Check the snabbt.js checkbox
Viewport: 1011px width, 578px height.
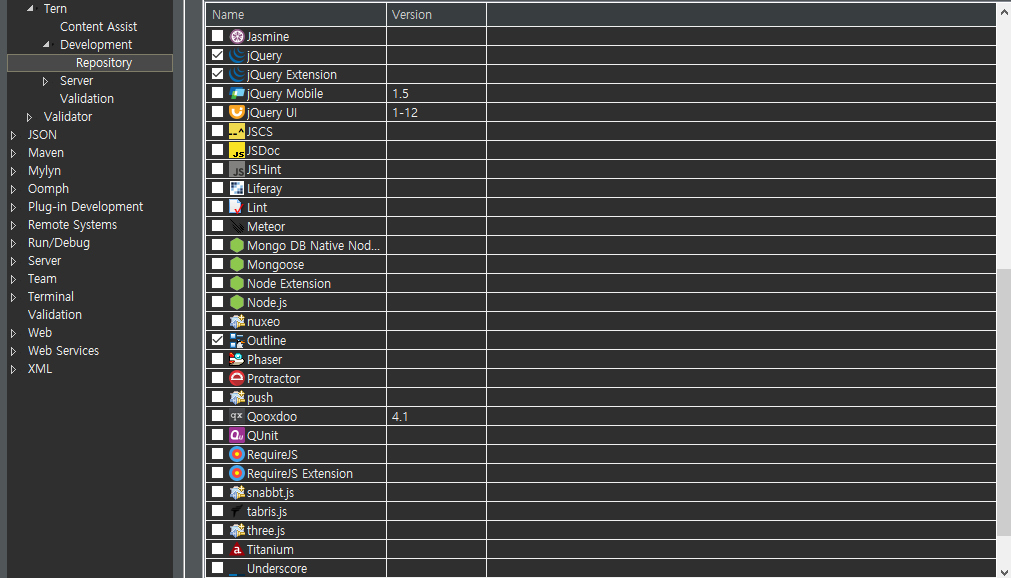[218, 492]
